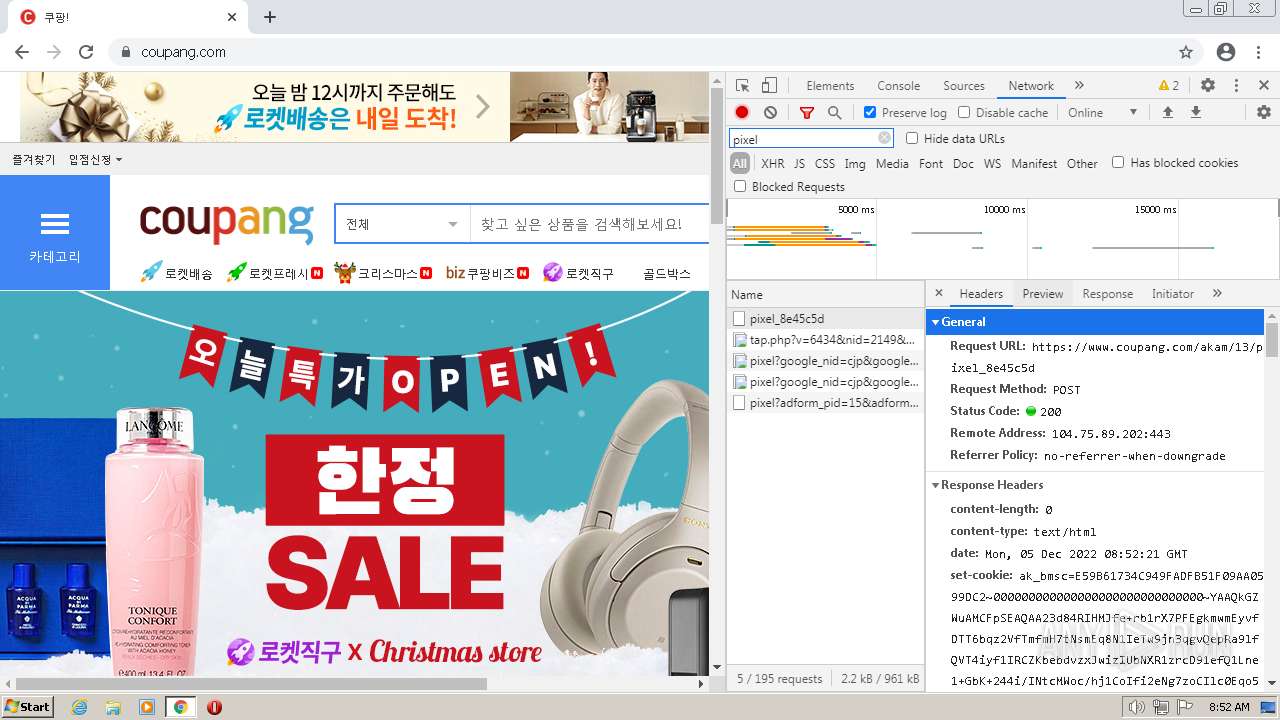Bookmark this page with the star
This screenshot has height=720, width=1280.
pos(1186,52)
